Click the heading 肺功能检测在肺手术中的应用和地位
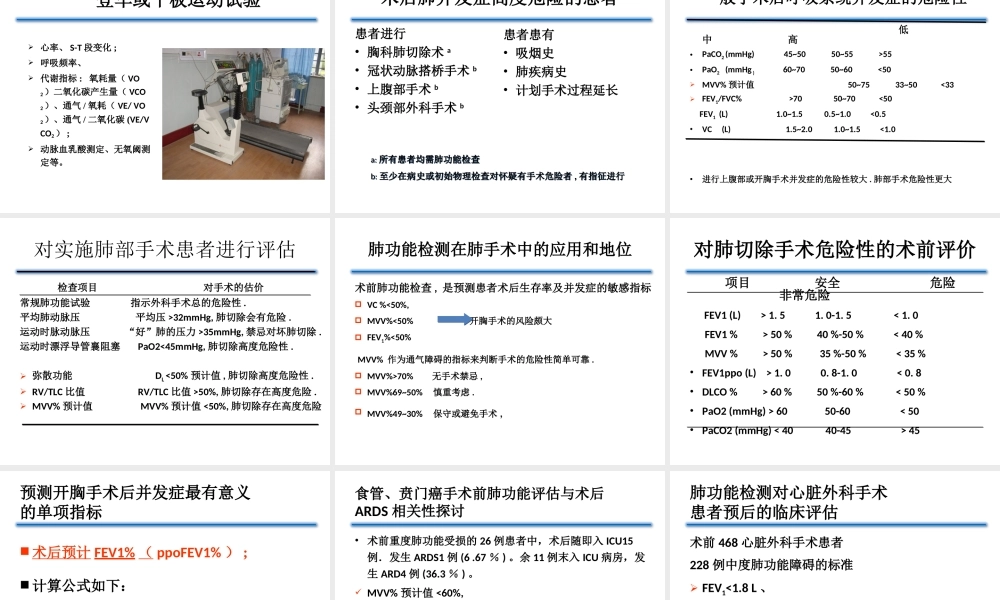The height and width of the screenshot is (600, 1000). (x=500, y=250)
